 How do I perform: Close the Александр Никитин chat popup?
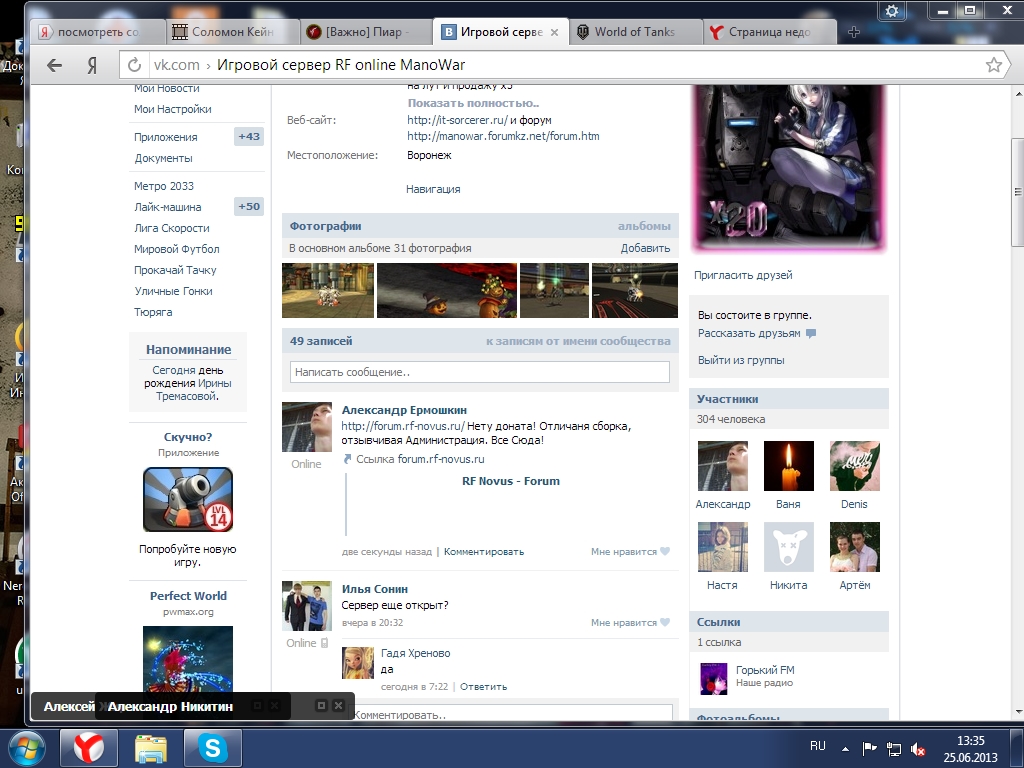338,705
